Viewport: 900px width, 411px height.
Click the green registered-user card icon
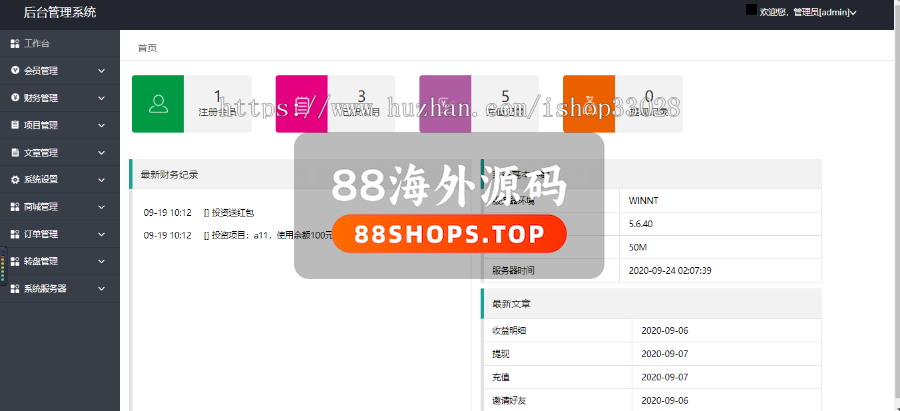158,104
